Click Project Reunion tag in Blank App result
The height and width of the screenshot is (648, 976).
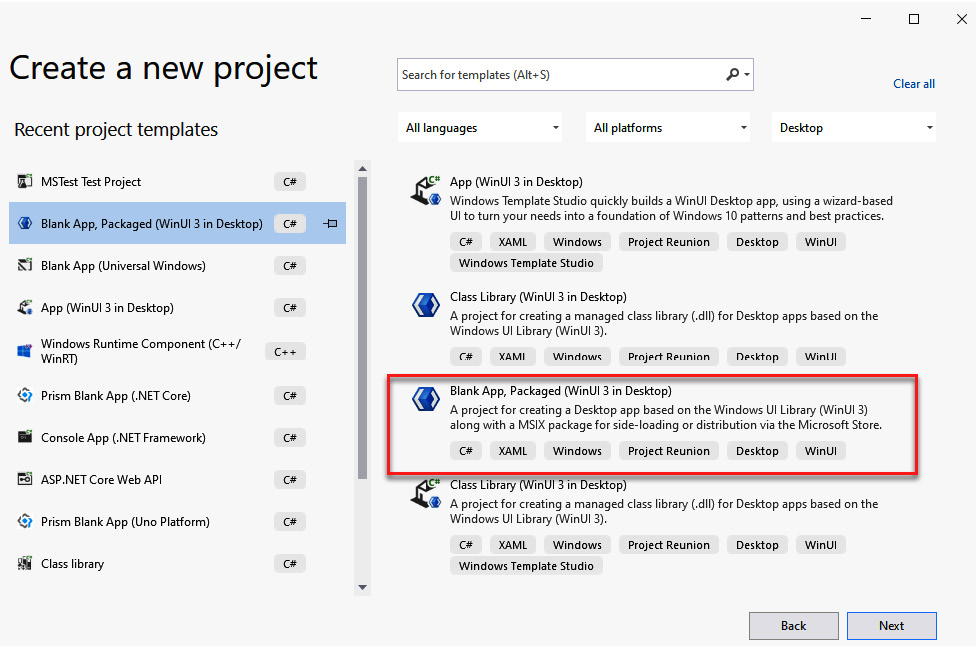[669, 451]
